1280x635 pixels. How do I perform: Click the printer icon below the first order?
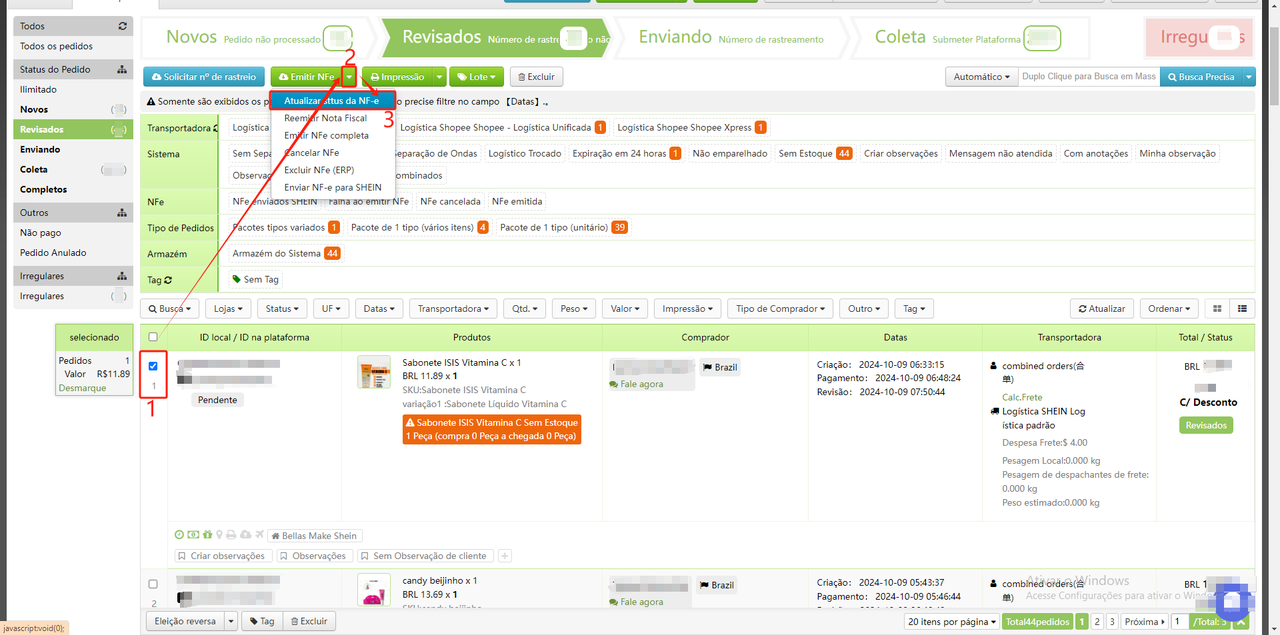pyautogui.click(x=231, y=535)
